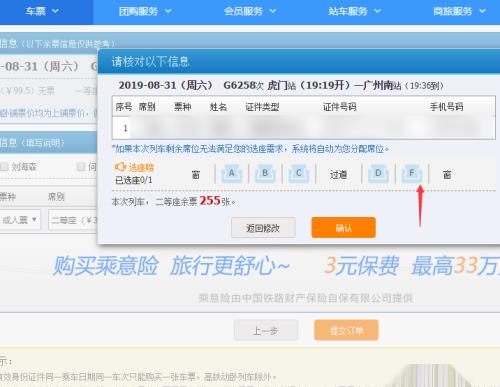Choose seat B icon
Image resolution: width=500 pixels, height=387 pixels.
point(265,174)
